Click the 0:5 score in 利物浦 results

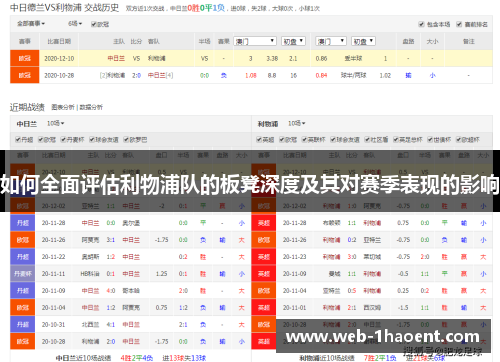pyautogui.click(x=352, y=291)
